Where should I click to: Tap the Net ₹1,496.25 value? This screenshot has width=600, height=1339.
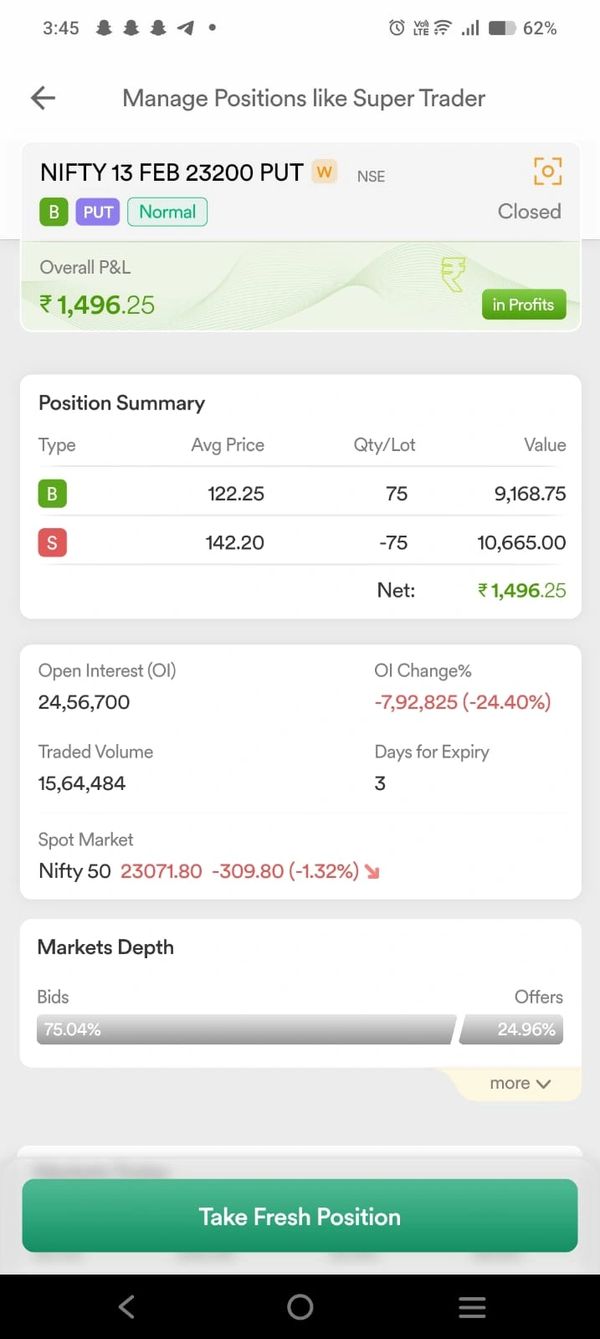click(522, 590)
